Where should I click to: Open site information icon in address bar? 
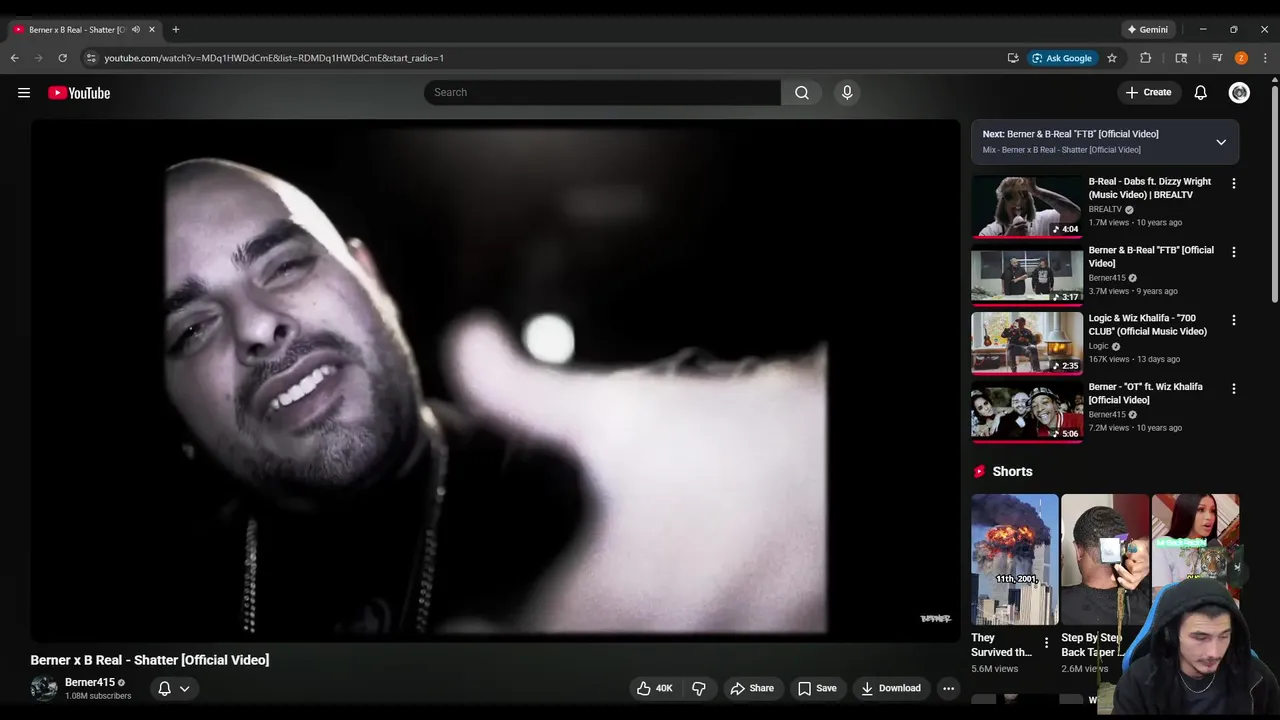pos(91,58)
